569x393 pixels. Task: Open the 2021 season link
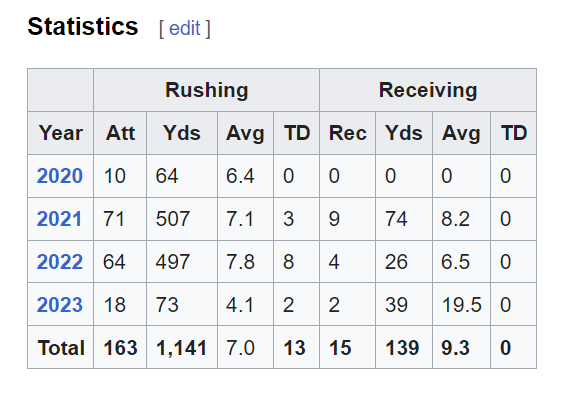tap(59, 219)
